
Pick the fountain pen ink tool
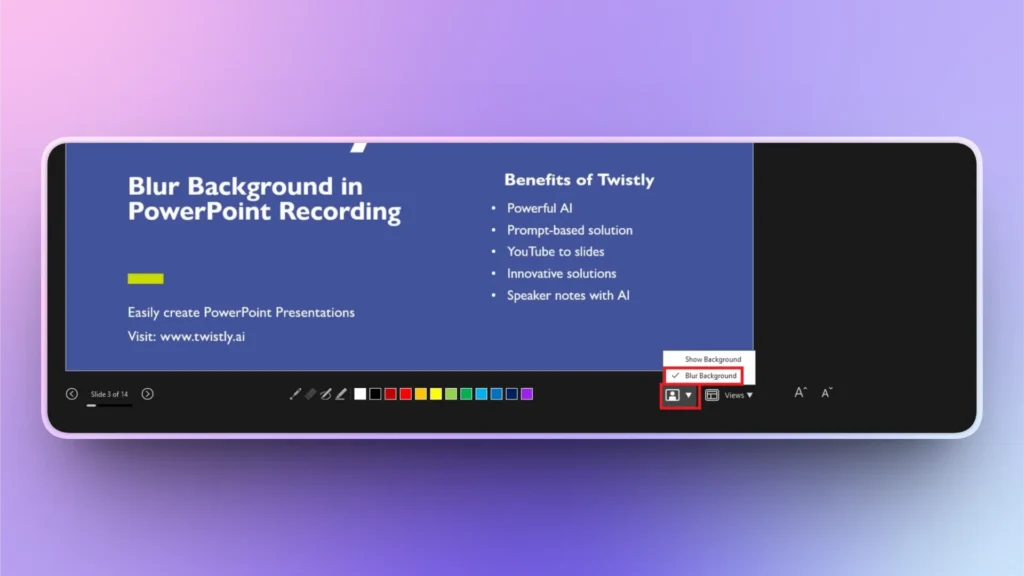[326, 393]
